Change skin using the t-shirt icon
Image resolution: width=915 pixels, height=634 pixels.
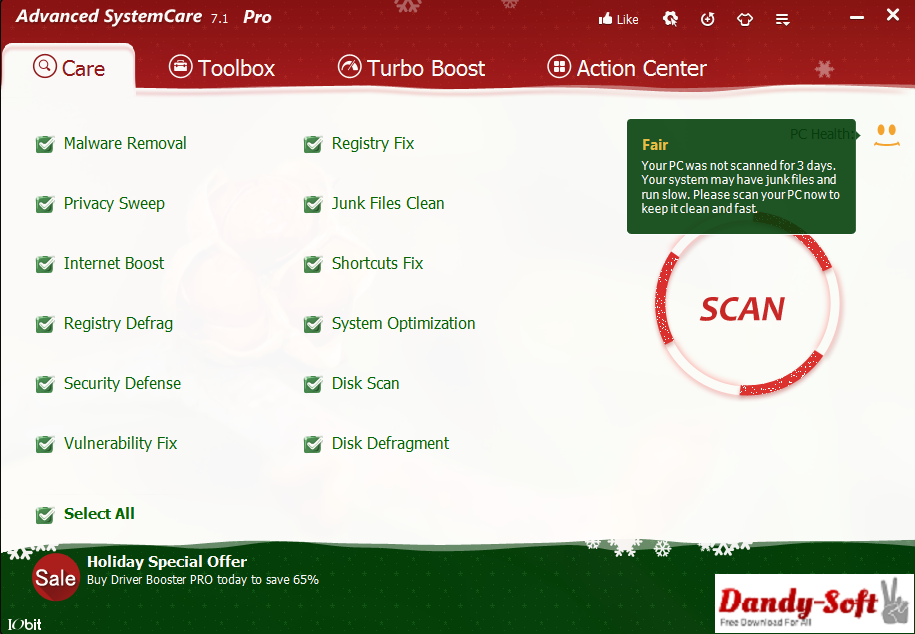tap(744, 18)
